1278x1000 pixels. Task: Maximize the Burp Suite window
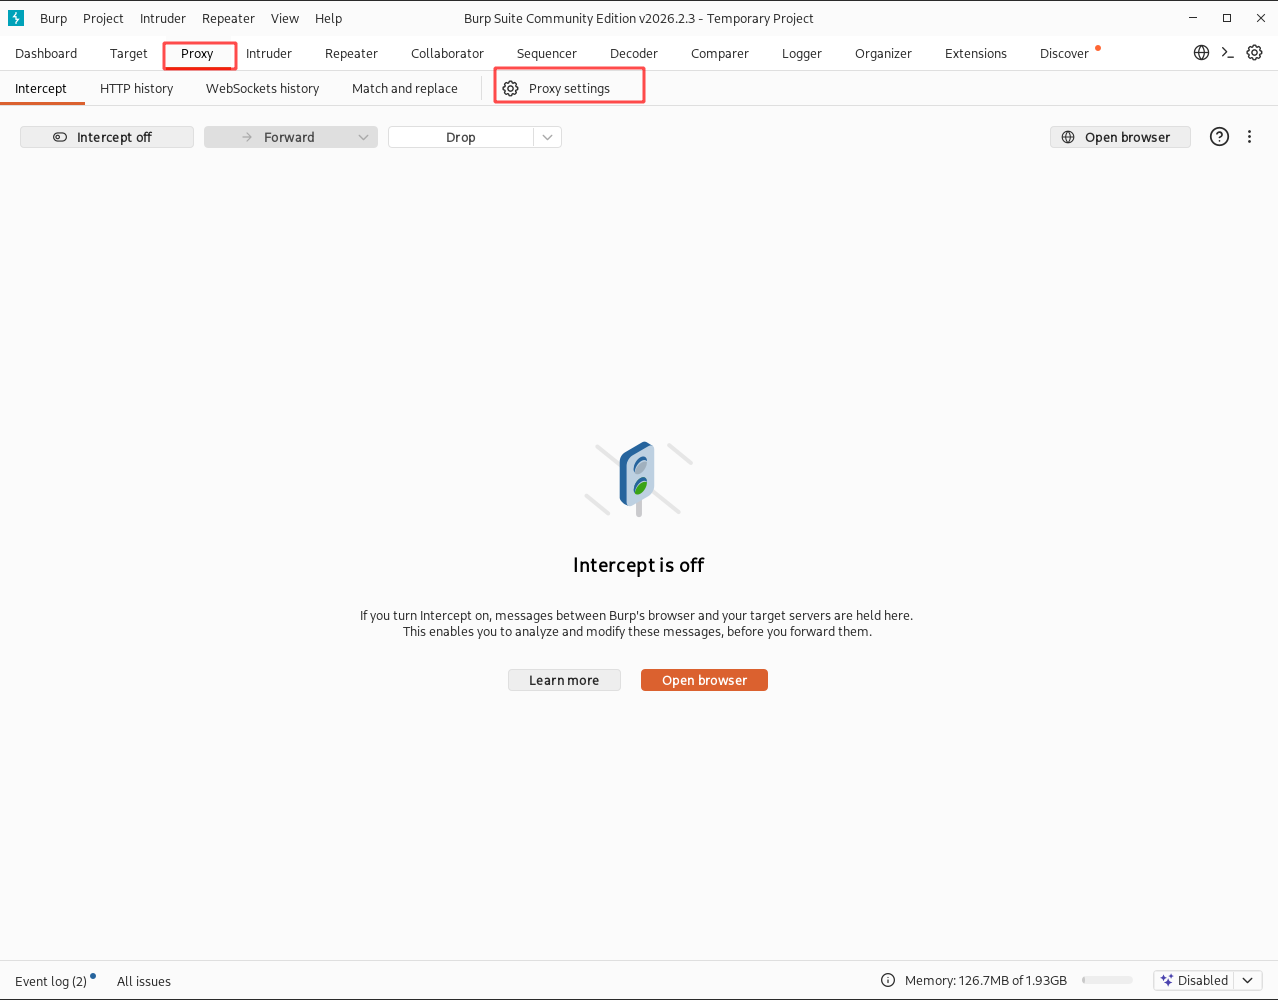[x=1227, y=18]
